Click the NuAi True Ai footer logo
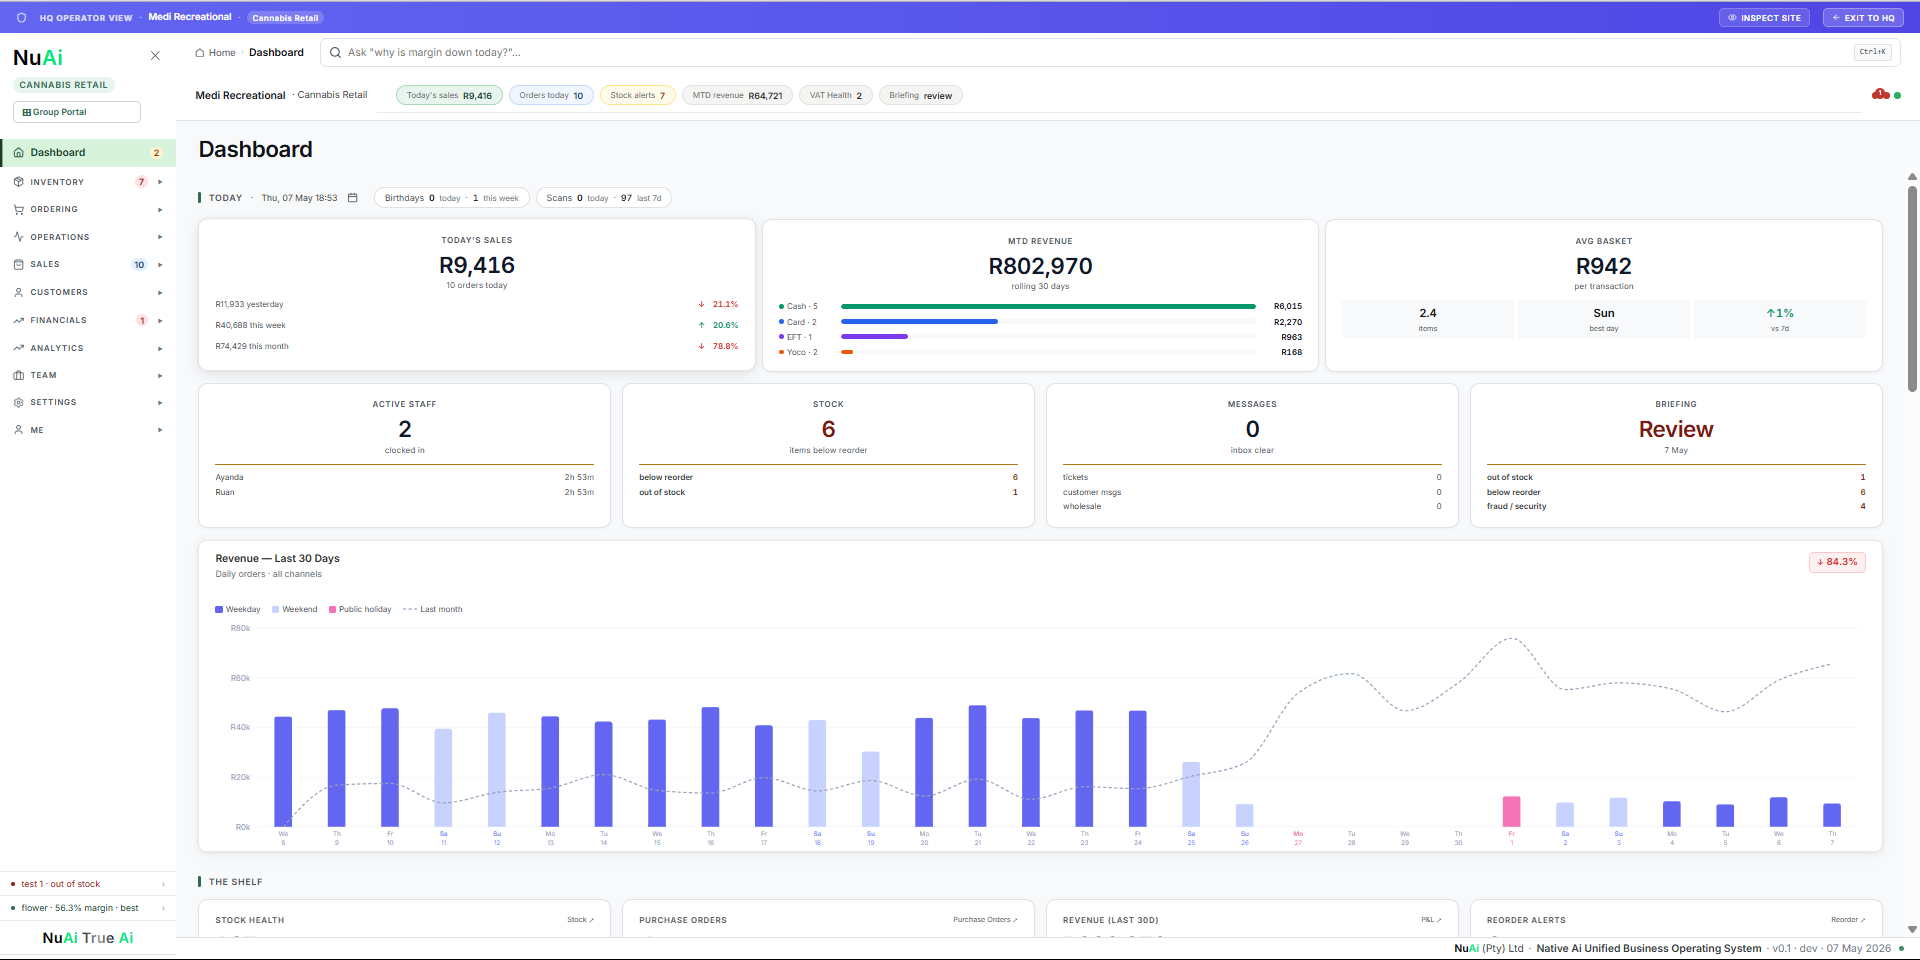The height and width of the screenshot is (960, 1920). click(x=88, y=938)
